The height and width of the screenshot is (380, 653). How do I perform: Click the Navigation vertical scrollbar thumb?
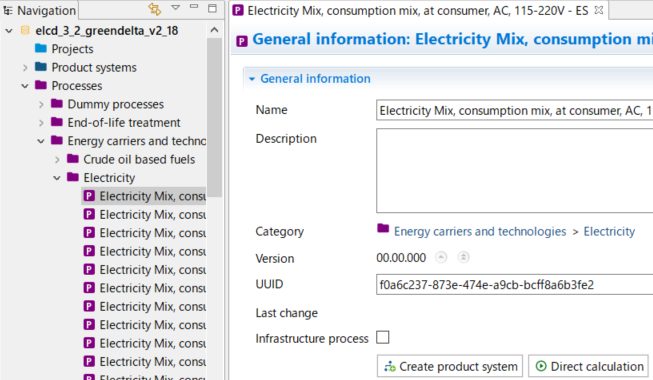[214, 117]
